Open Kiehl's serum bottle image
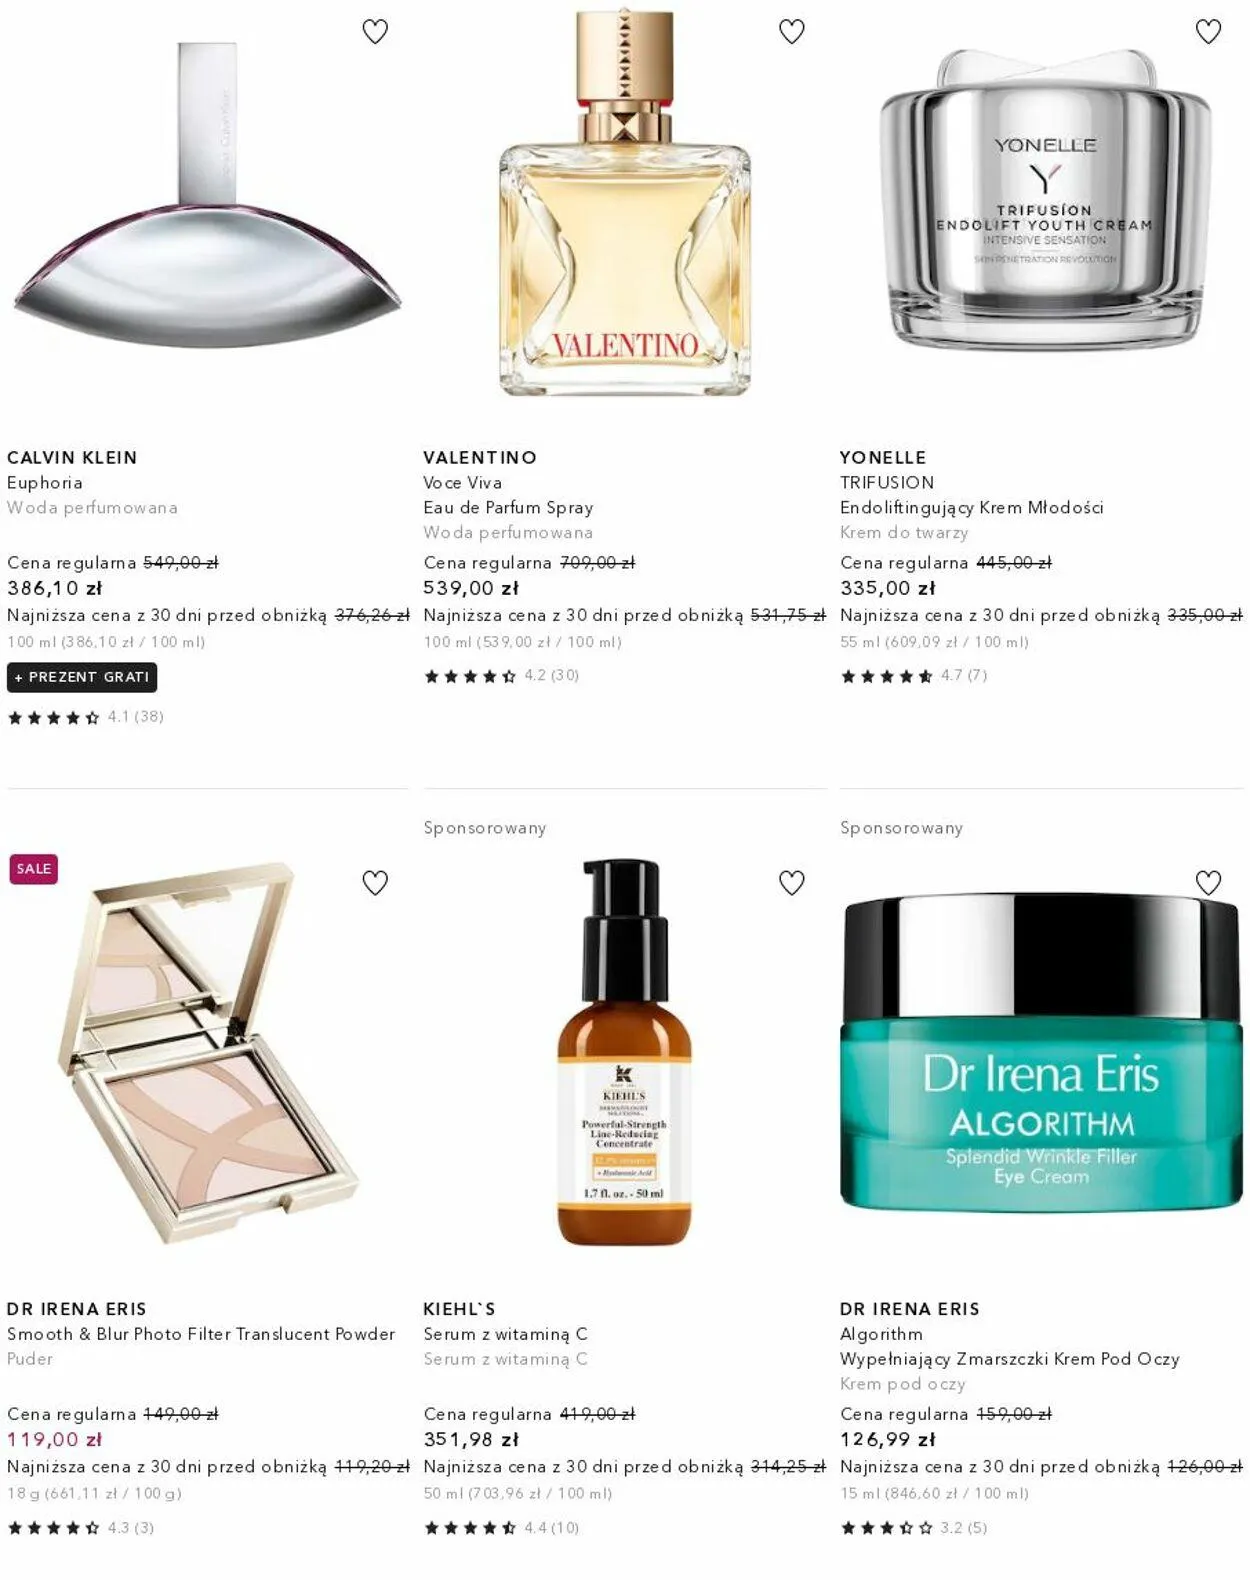The height and width of the screenshot is (1580, 1250). click(x=625, y=1052)
